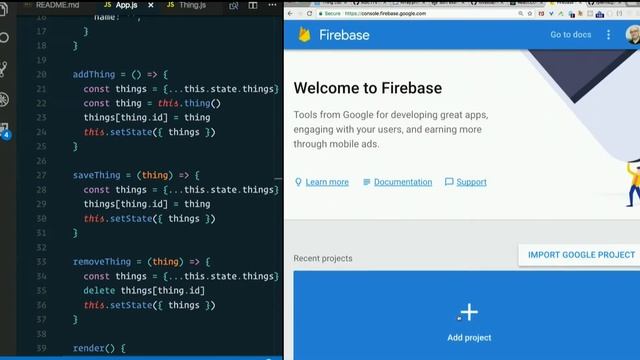The image size is (640, 360).
Task: Click the Firebase title text in header
Action: point(344,35)
